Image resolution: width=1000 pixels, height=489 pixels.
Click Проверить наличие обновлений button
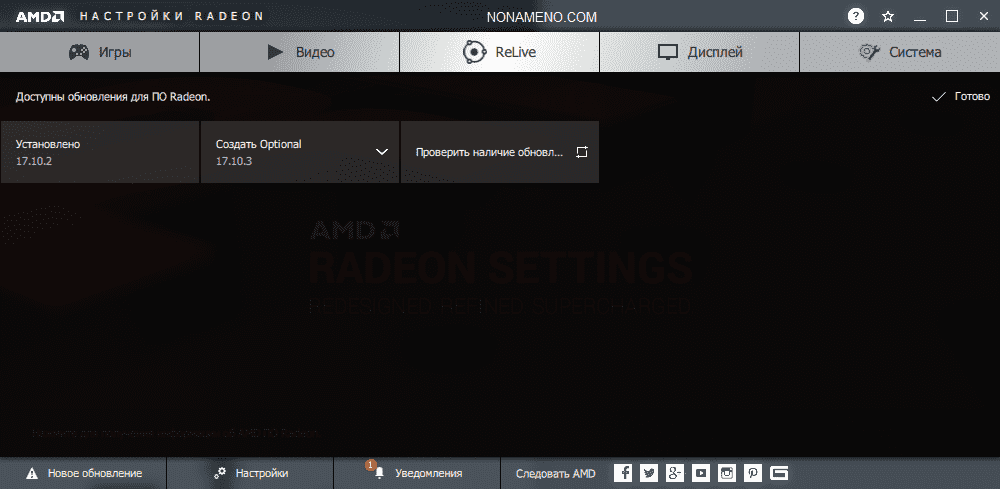pos(500,152)
